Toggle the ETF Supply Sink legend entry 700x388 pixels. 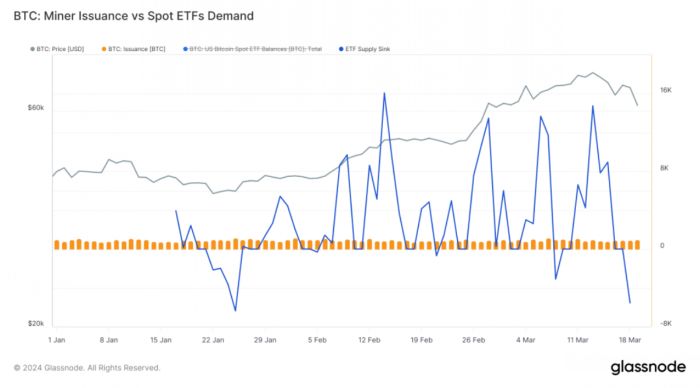pos(364,49)
